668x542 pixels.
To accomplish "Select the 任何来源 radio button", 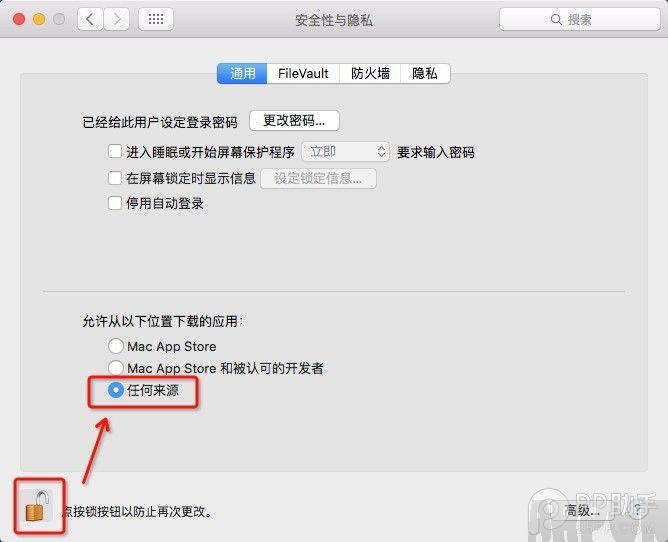I will pos(116,390).
